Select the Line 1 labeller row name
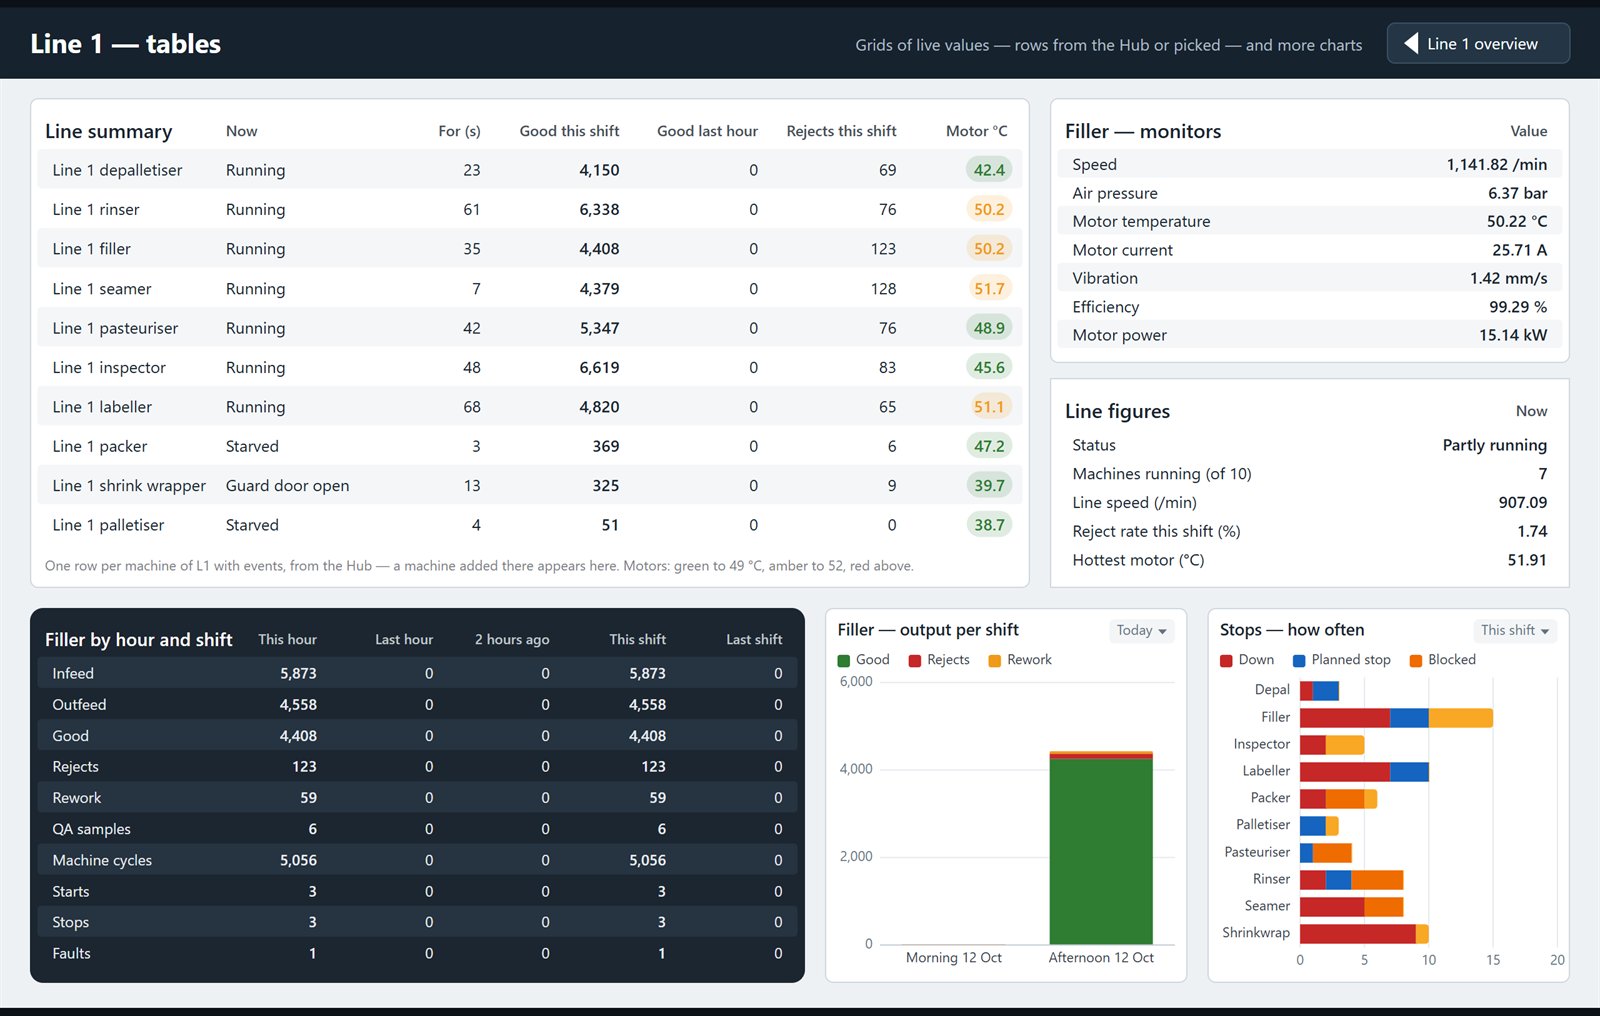 [102, 407]
